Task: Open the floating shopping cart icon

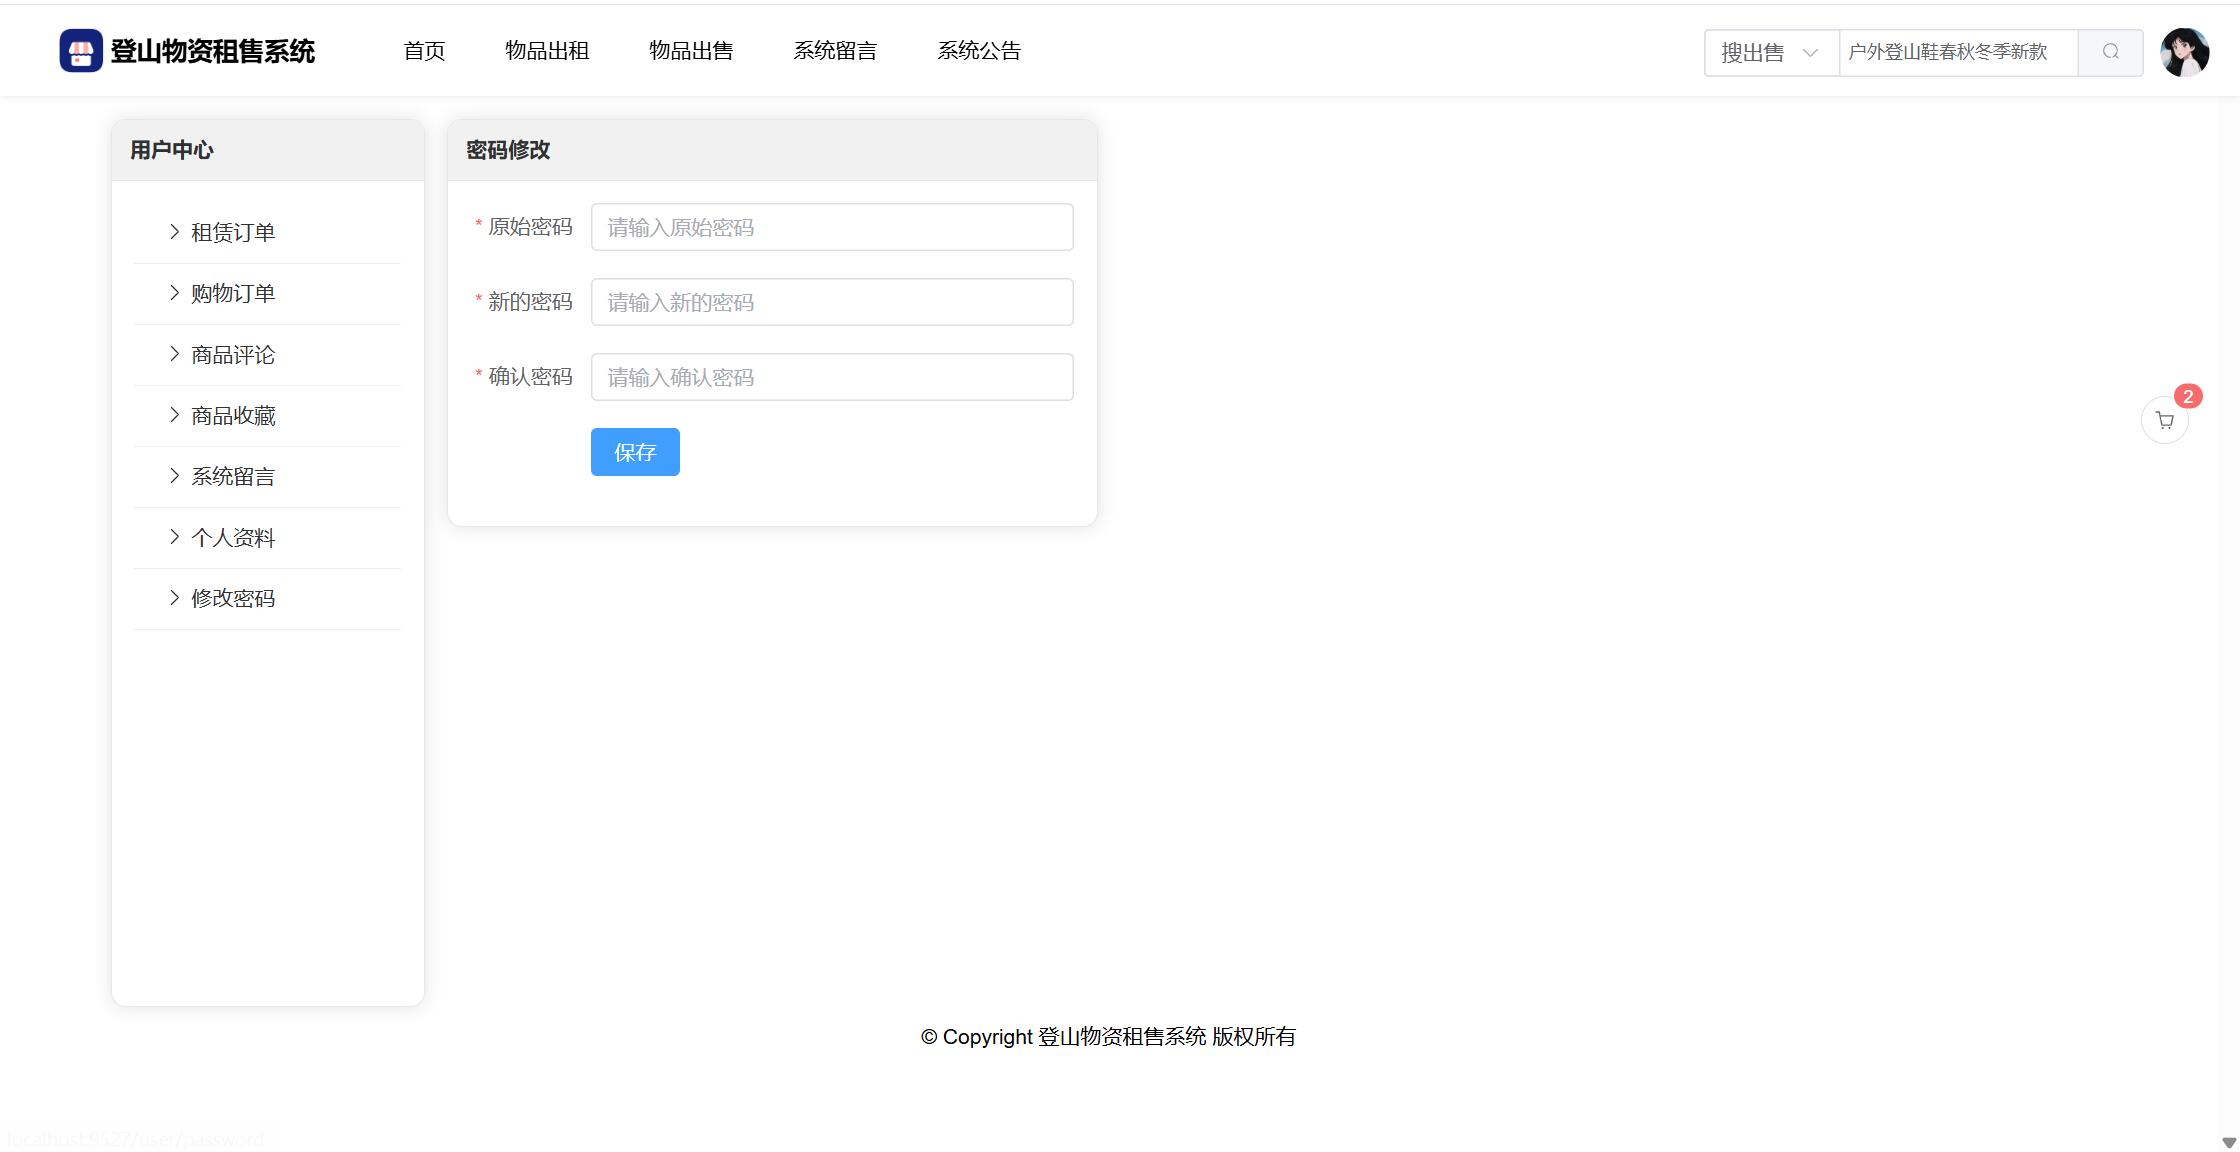Action: tap(2164, 421)
